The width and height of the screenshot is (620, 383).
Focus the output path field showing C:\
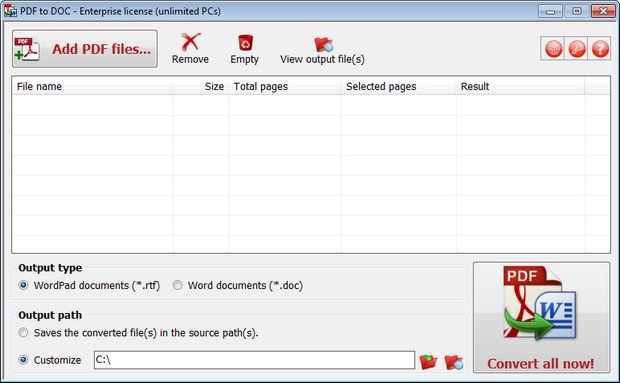click(x=254, y=360)
